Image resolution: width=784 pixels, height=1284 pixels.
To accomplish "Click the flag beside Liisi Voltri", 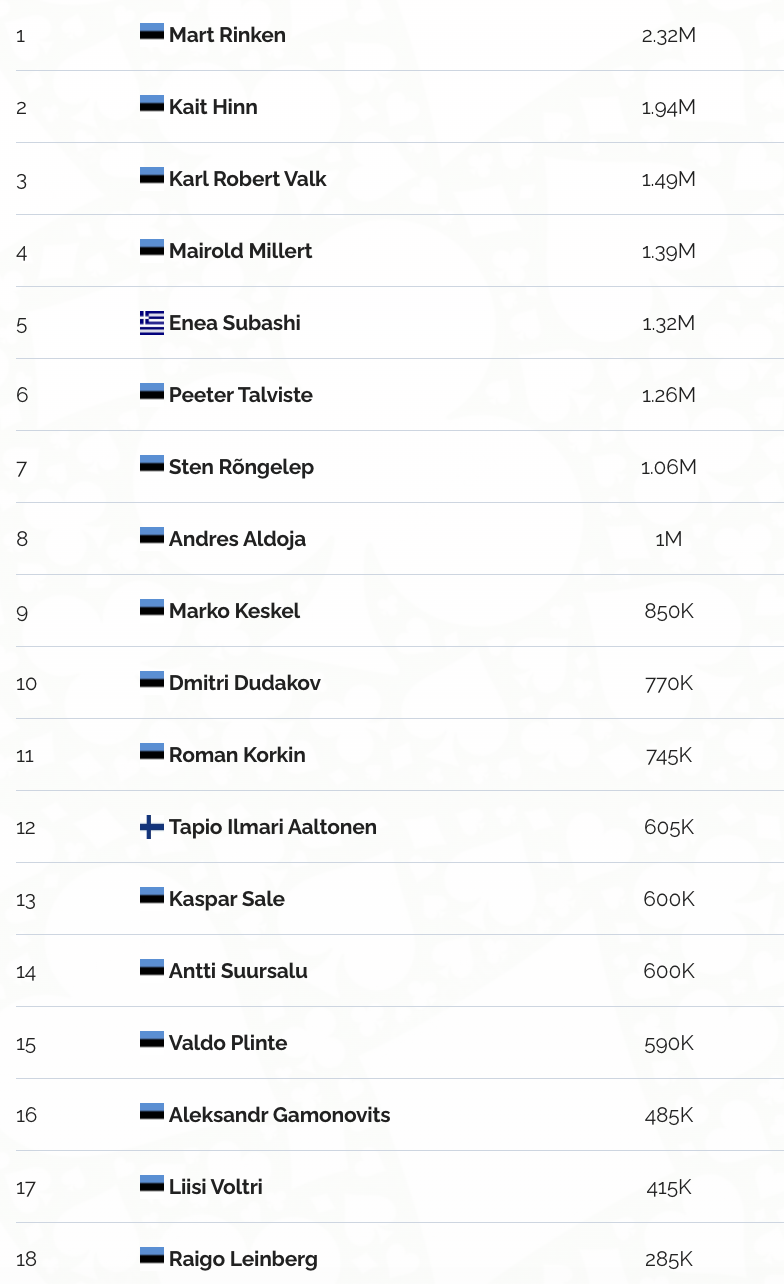I will 152,1184.
